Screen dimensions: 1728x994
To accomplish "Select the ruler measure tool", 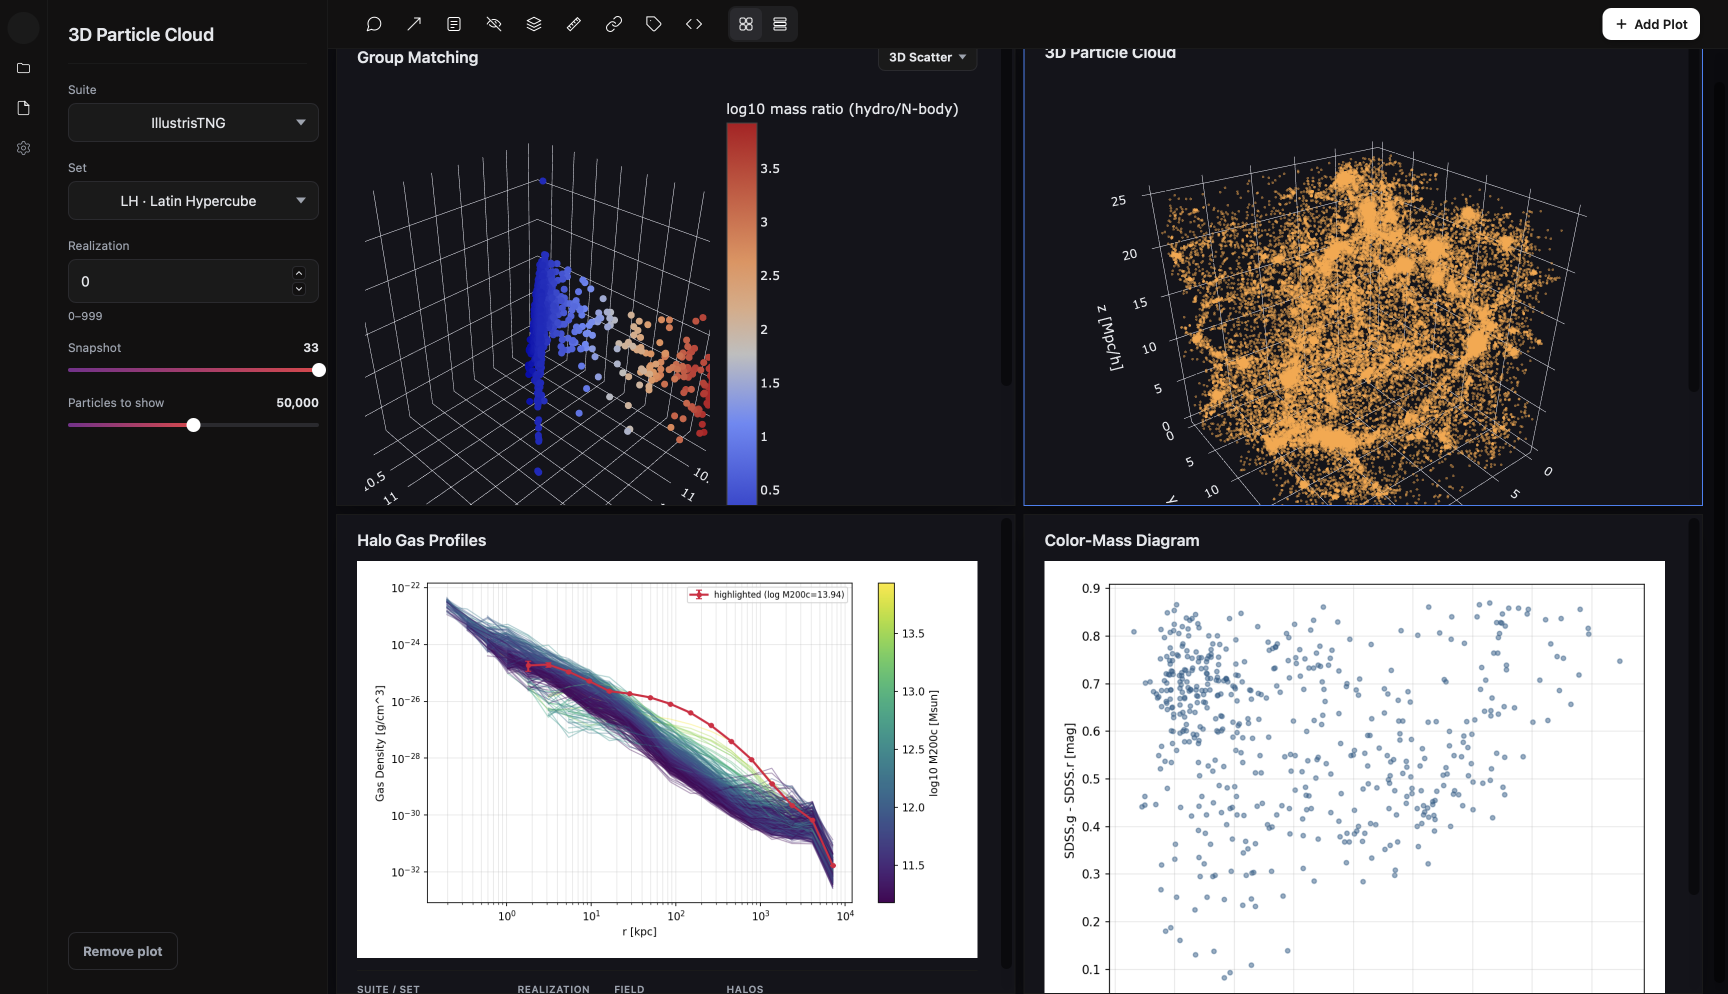I will tap(574, 24).
